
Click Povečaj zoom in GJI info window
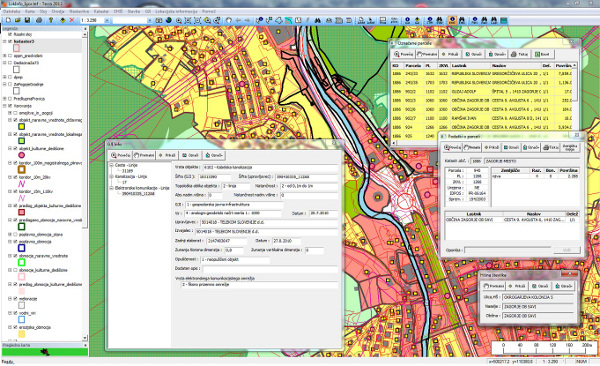tap(121, 155)
